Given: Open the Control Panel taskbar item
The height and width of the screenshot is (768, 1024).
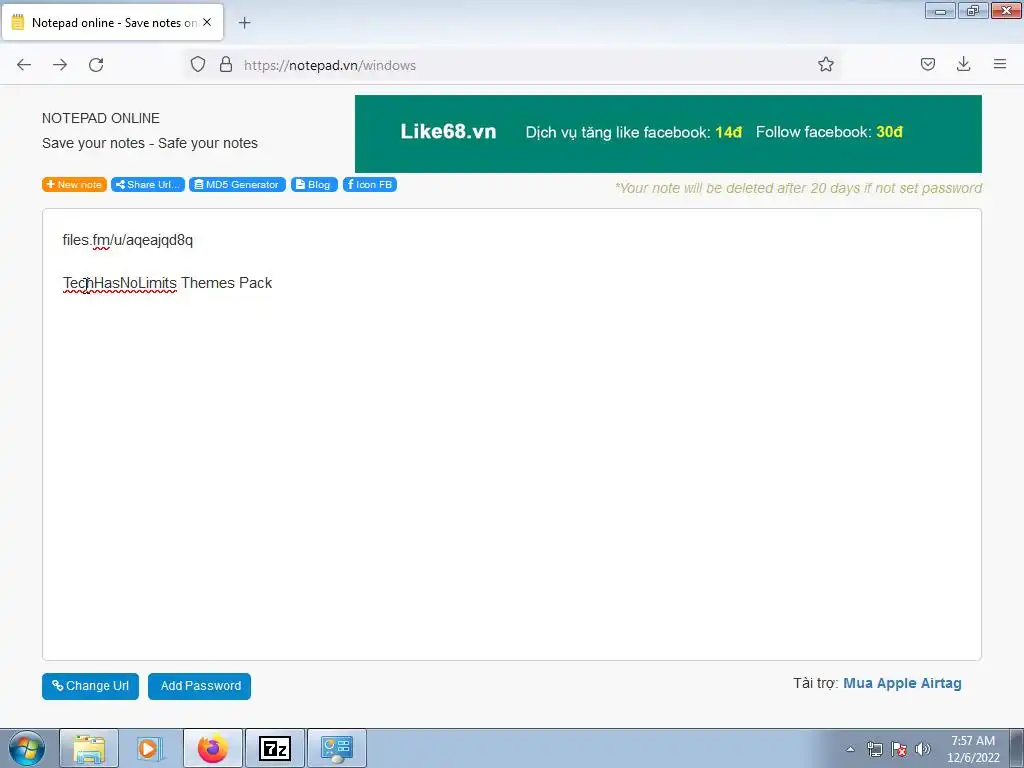Looking at the screenshot, I should (337, 748).
